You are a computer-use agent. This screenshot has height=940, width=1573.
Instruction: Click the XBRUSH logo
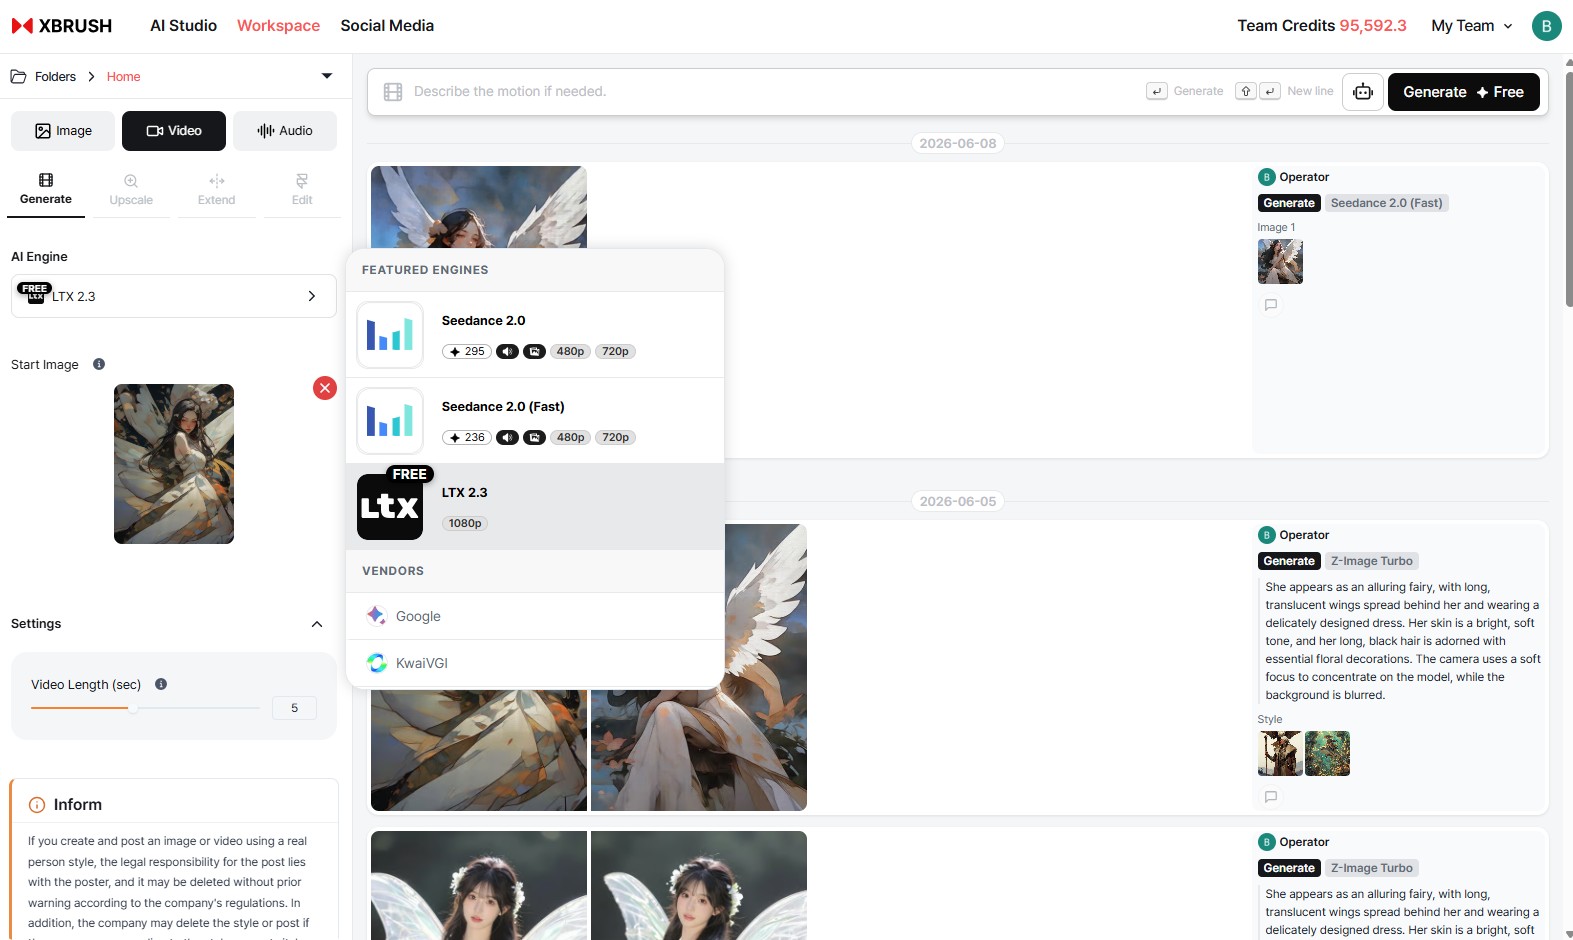[x=62, y=26]
